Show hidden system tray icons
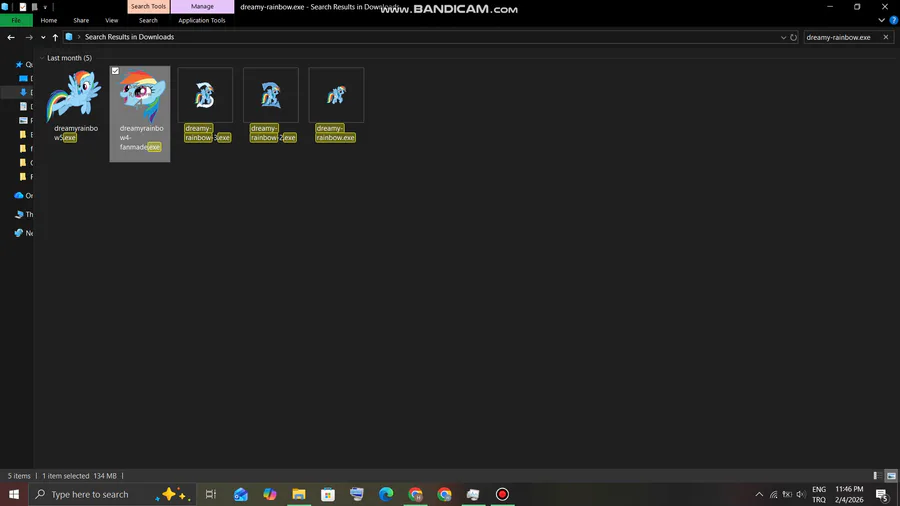This screenshot has height=506, width=900. coord(759,494)
